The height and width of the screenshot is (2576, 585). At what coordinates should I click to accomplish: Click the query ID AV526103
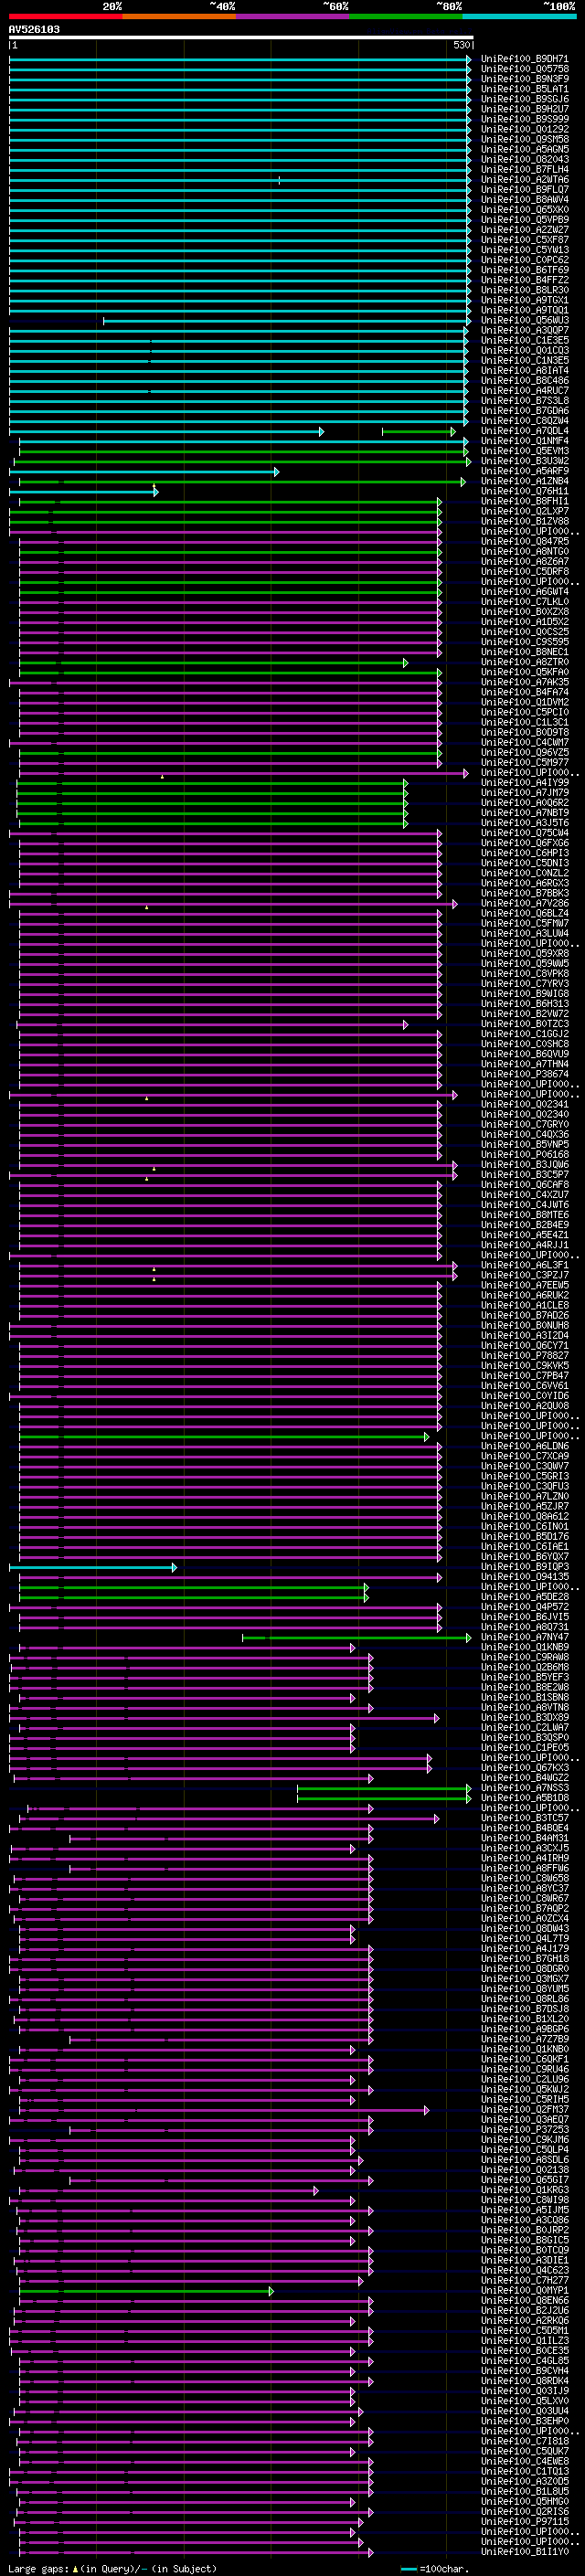pos(34,30)
